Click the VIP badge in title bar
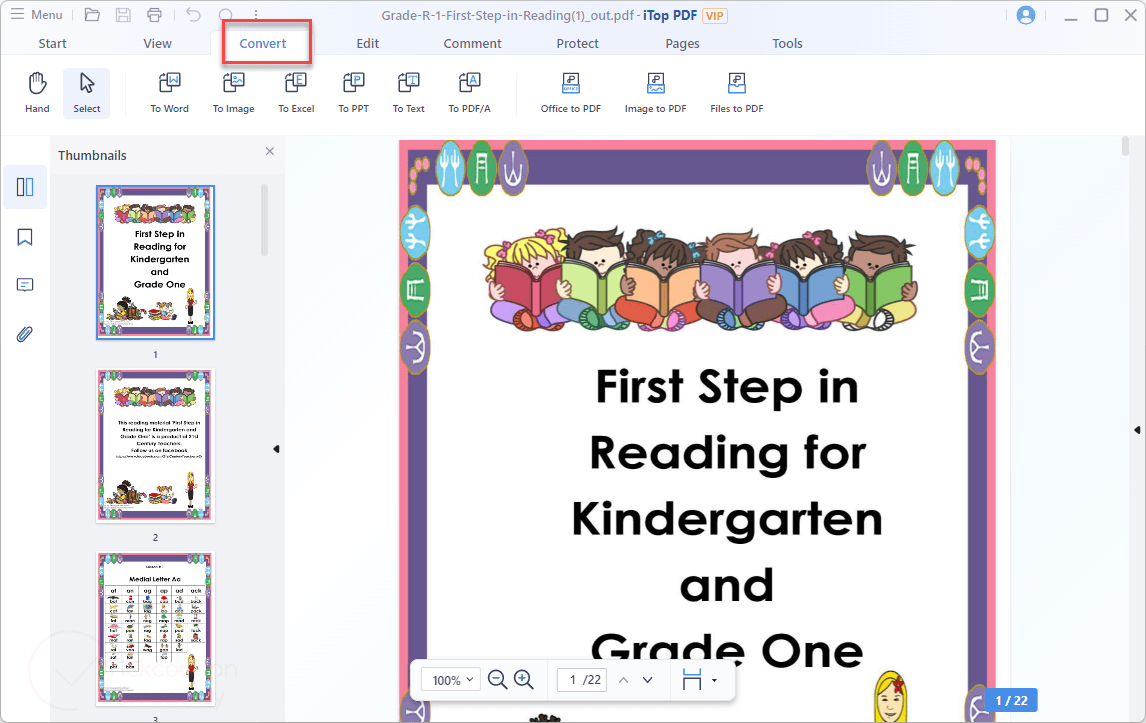1146x723 pixels. (x=715, y=15)
